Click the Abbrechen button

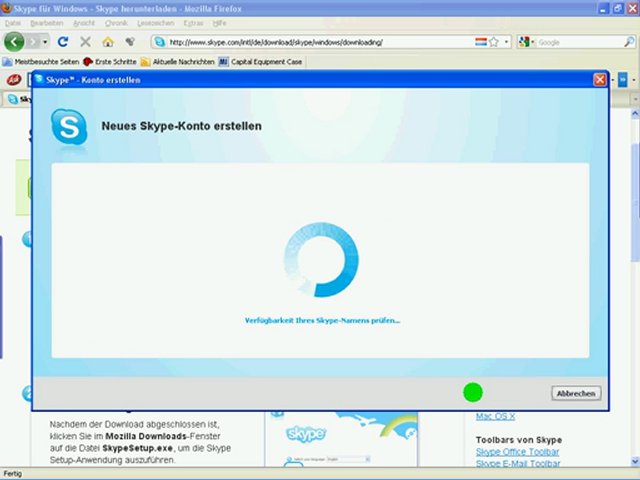(576, 393)
